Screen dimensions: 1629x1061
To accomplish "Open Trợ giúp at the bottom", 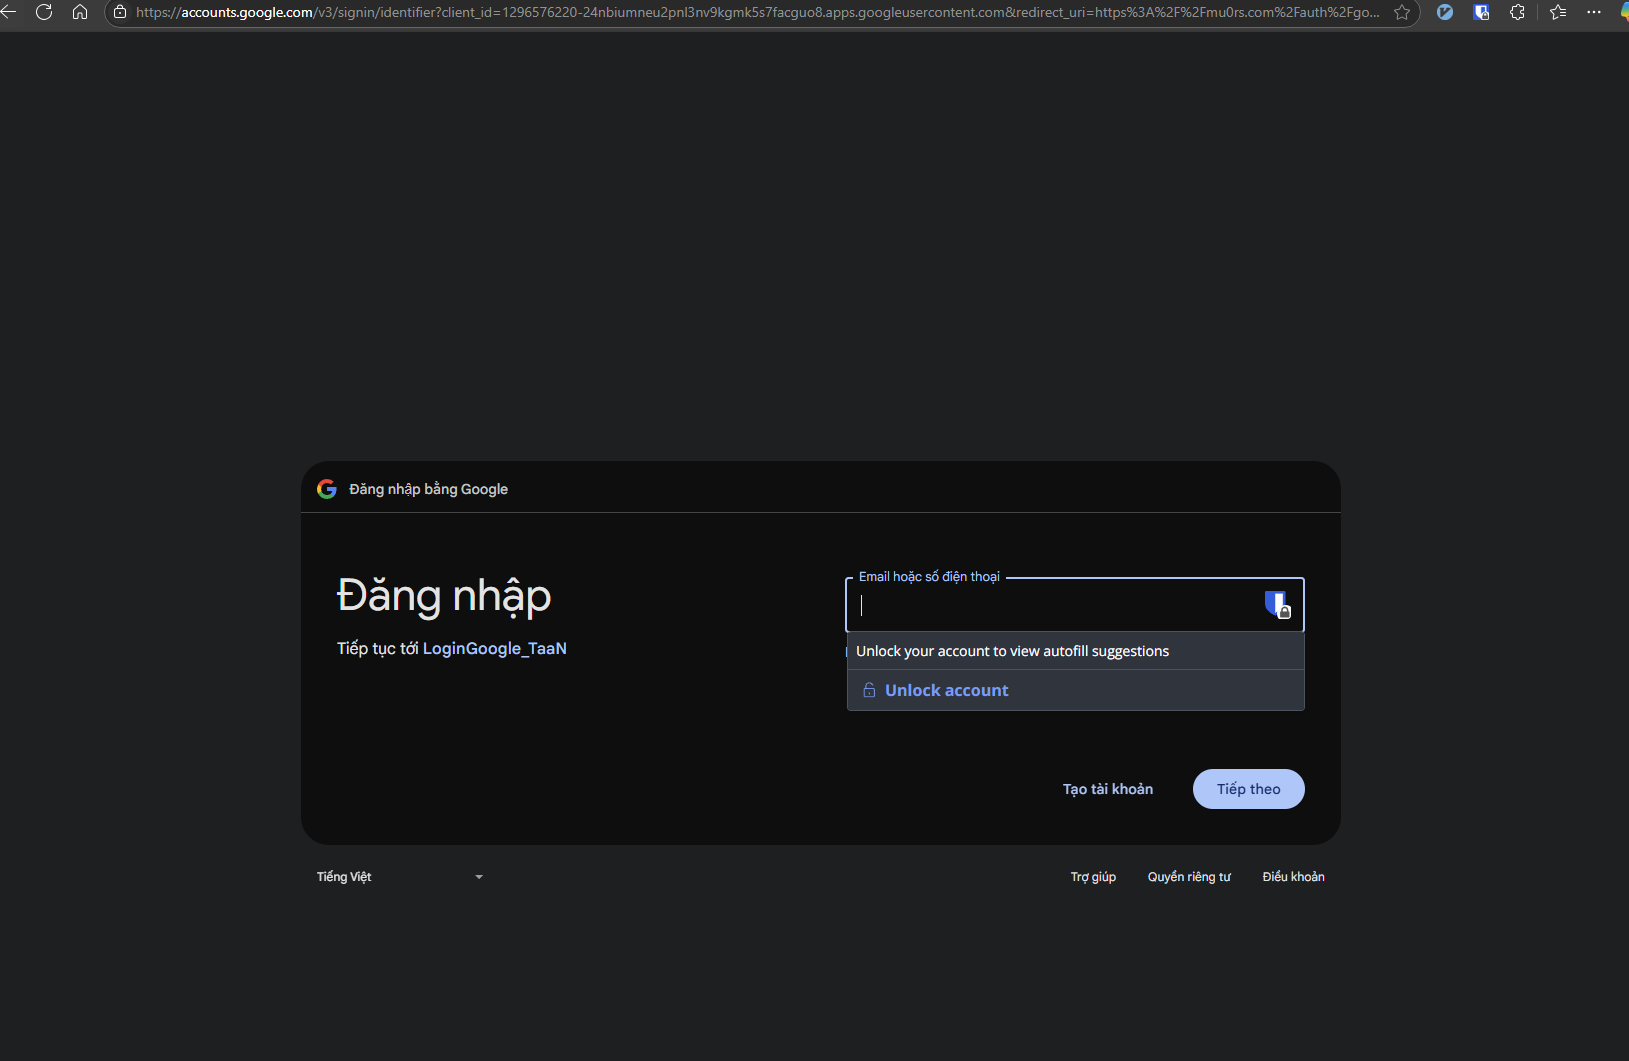I will tap(1093, 876).
